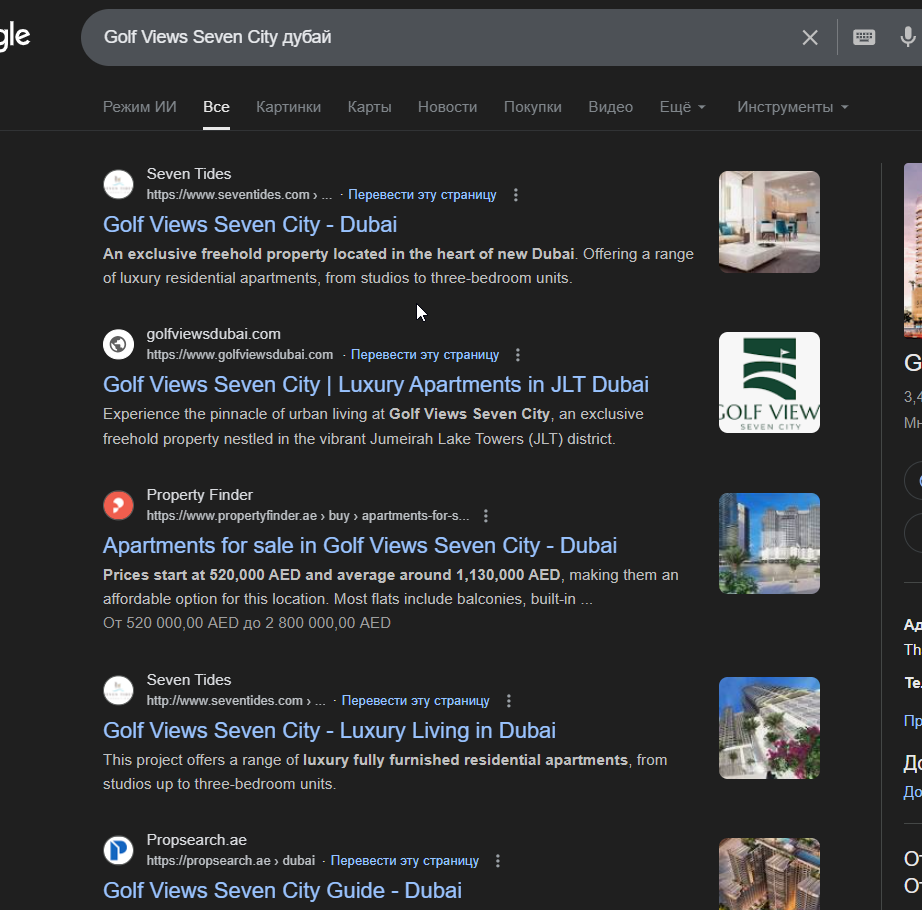Switch to Видео tab
Viewport: 922px width, 910px height.
click(x=610, y=107)
